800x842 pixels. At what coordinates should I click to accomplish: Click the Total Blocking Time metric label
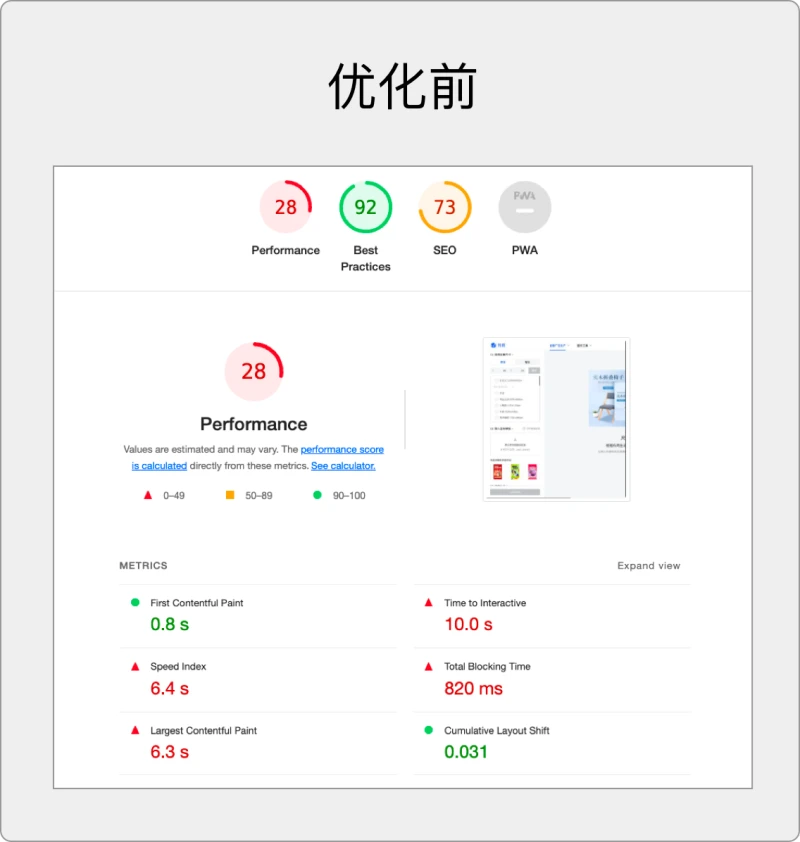coord(487,666)
